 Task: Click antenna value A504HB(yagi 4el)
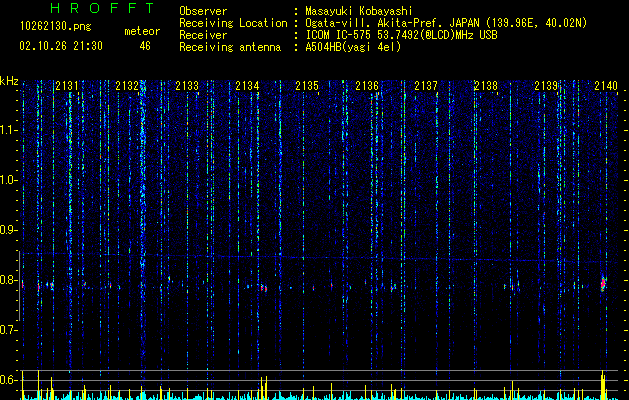click(x=353, y=47)
